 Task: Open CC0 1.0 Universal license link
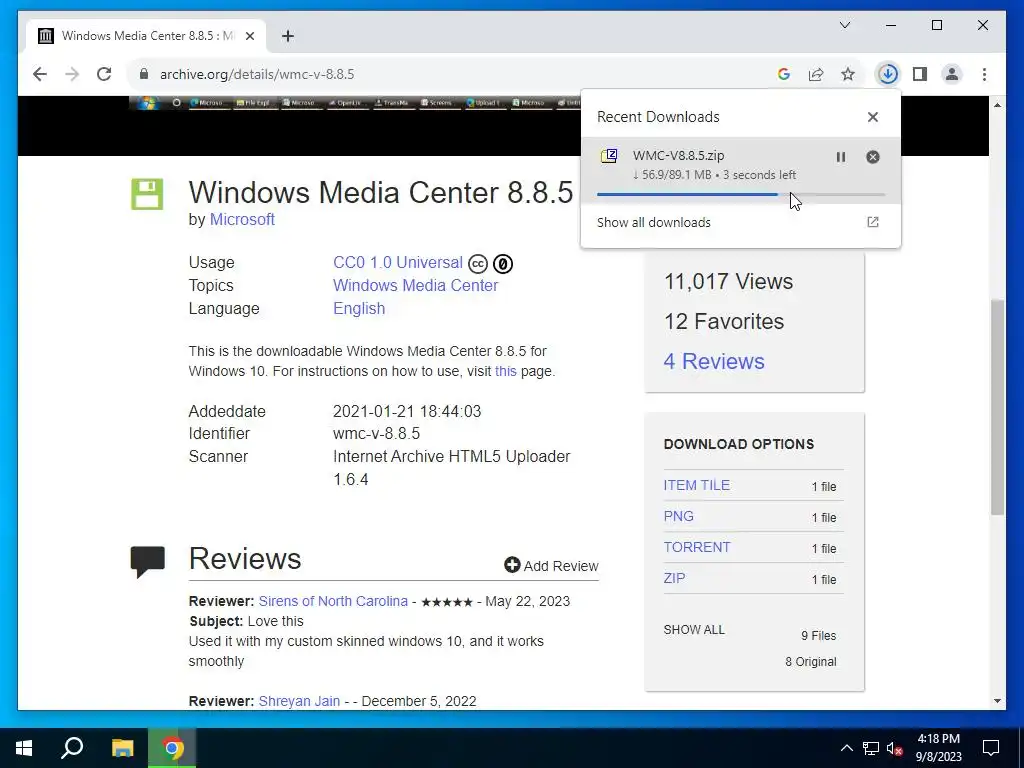(x=398, y=263)
